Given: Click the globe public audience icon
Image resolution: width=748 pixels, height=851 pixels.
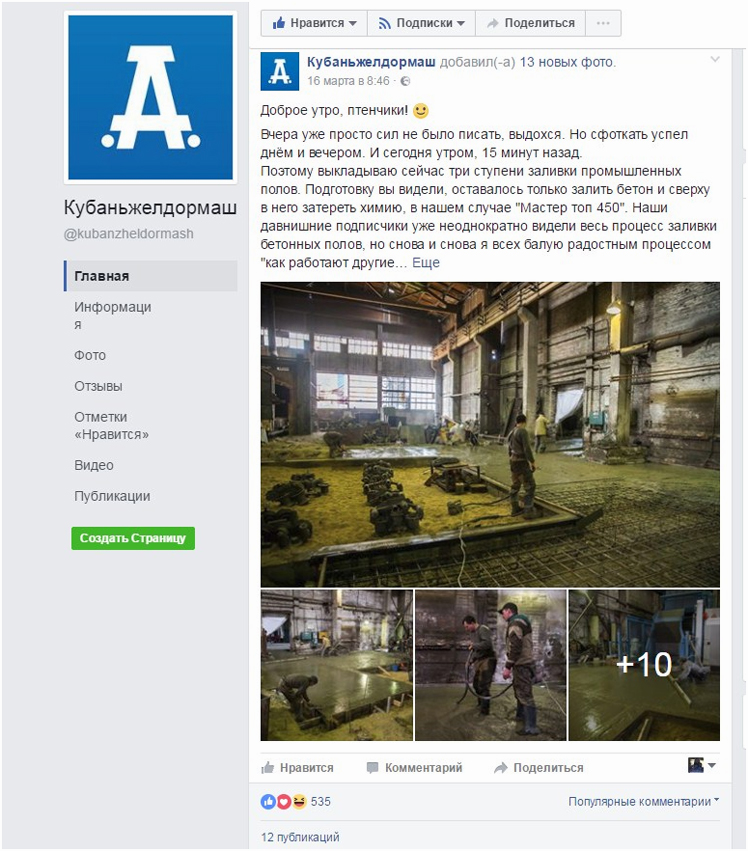Looking at the screenshot, I should (405, 81).
